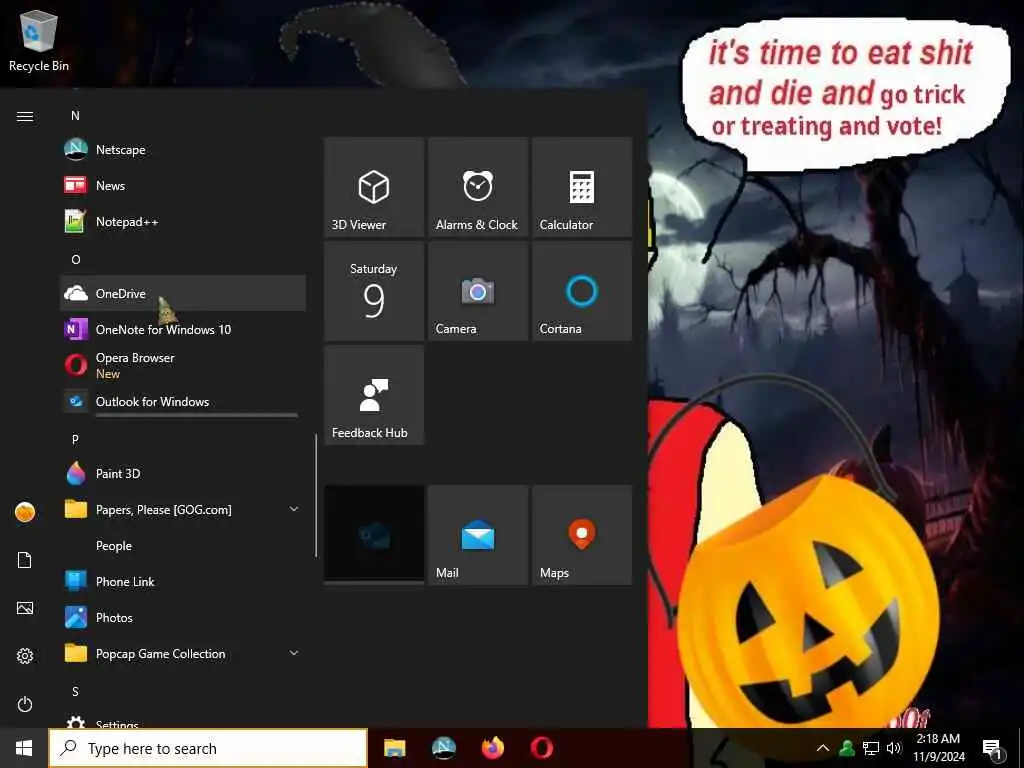
Task: Open the Power options button
Action: coord(25,704)
